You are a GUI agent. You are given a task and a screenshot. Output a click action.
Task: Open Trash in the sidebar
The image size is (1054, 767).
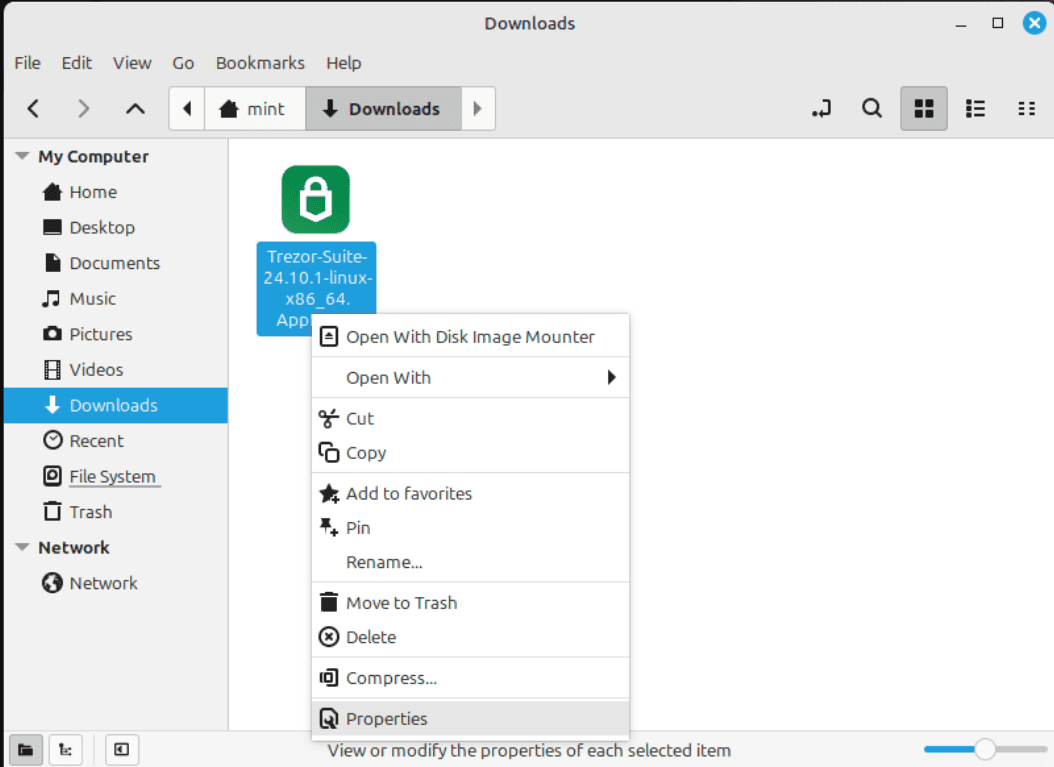[116, 512]
